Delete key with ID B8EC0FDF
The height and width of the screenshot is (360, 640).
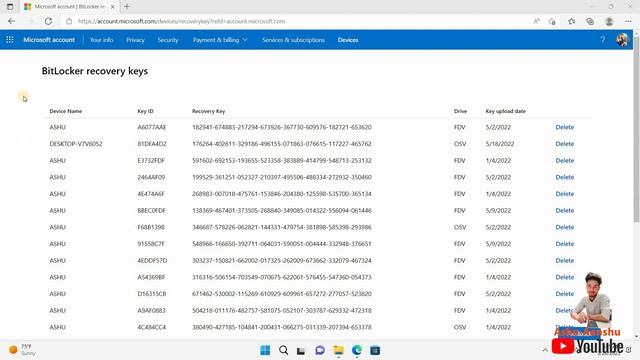tap(564, 210)
